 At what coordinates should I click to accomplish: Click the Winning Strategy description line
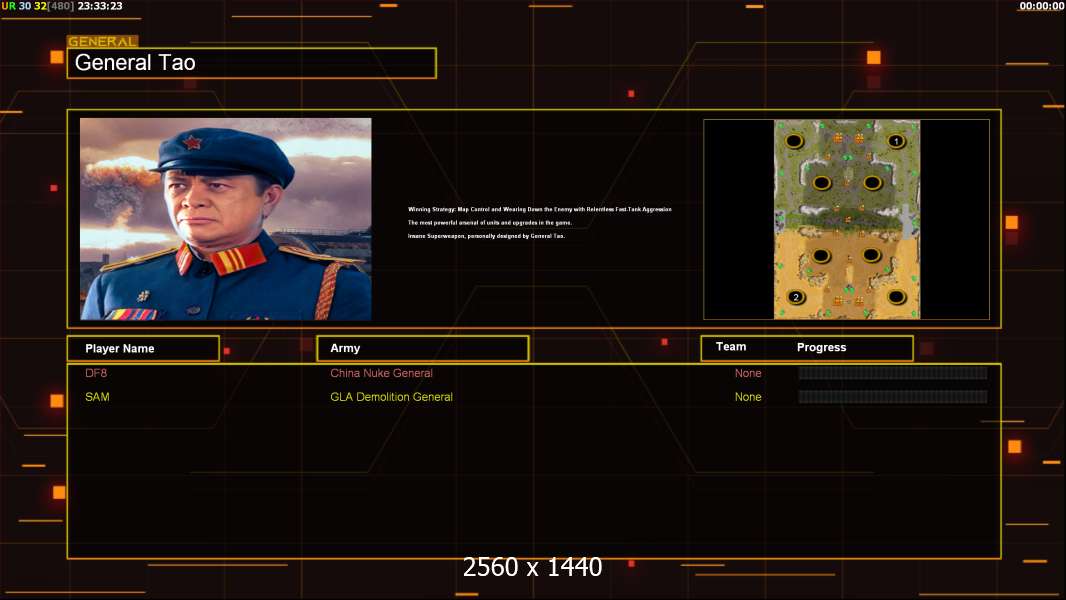click(x=540, y=209)
